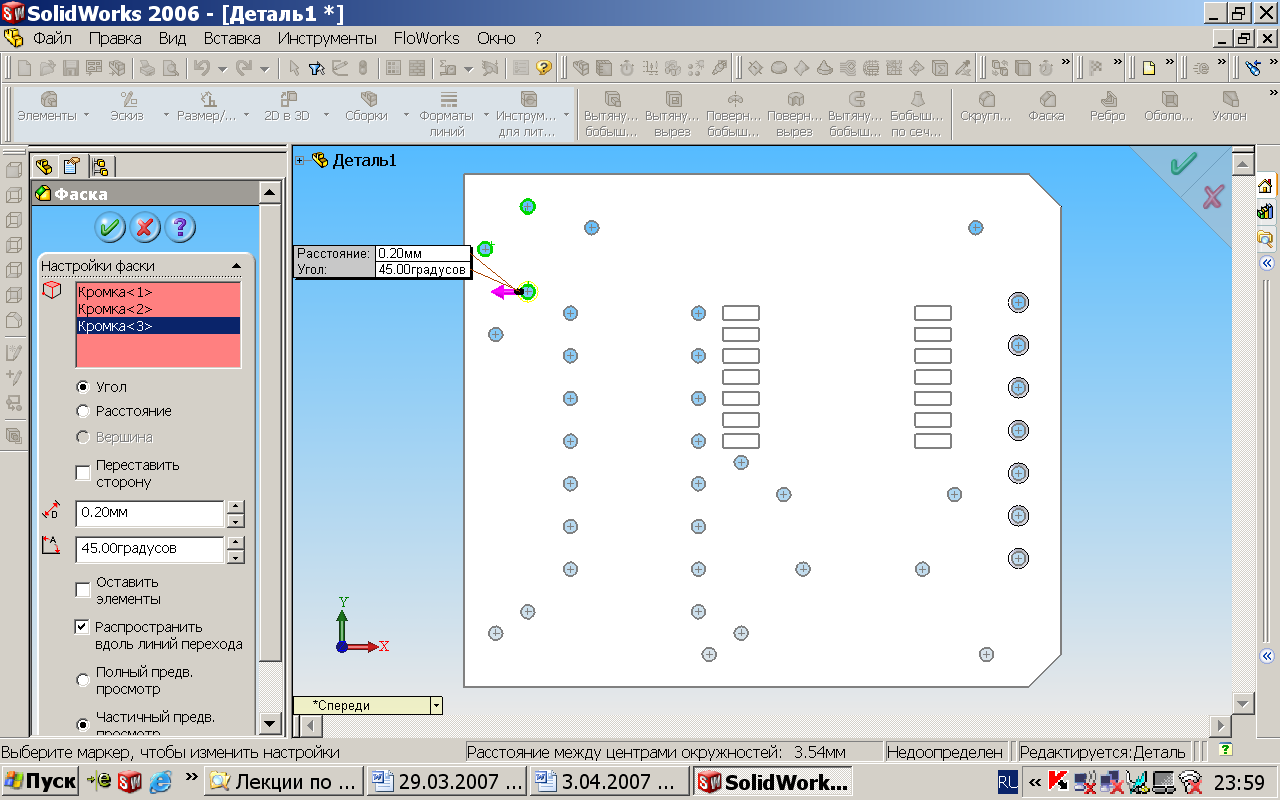Decrease the chamfer angle with down spinner

[x=236, y=556]
